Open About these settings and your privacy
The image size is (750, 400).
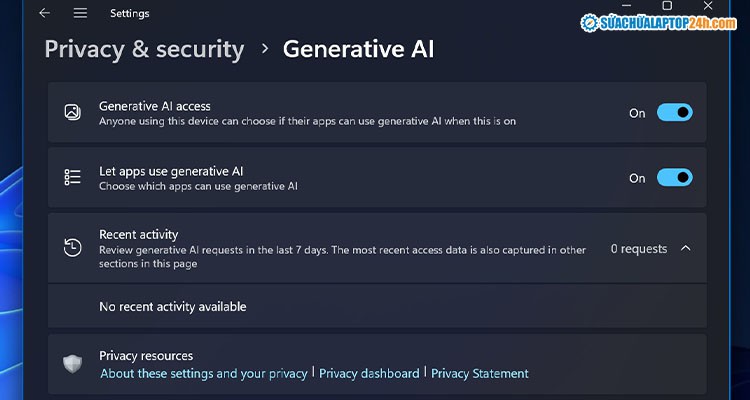pyautogui.click(x=204, y=373)
